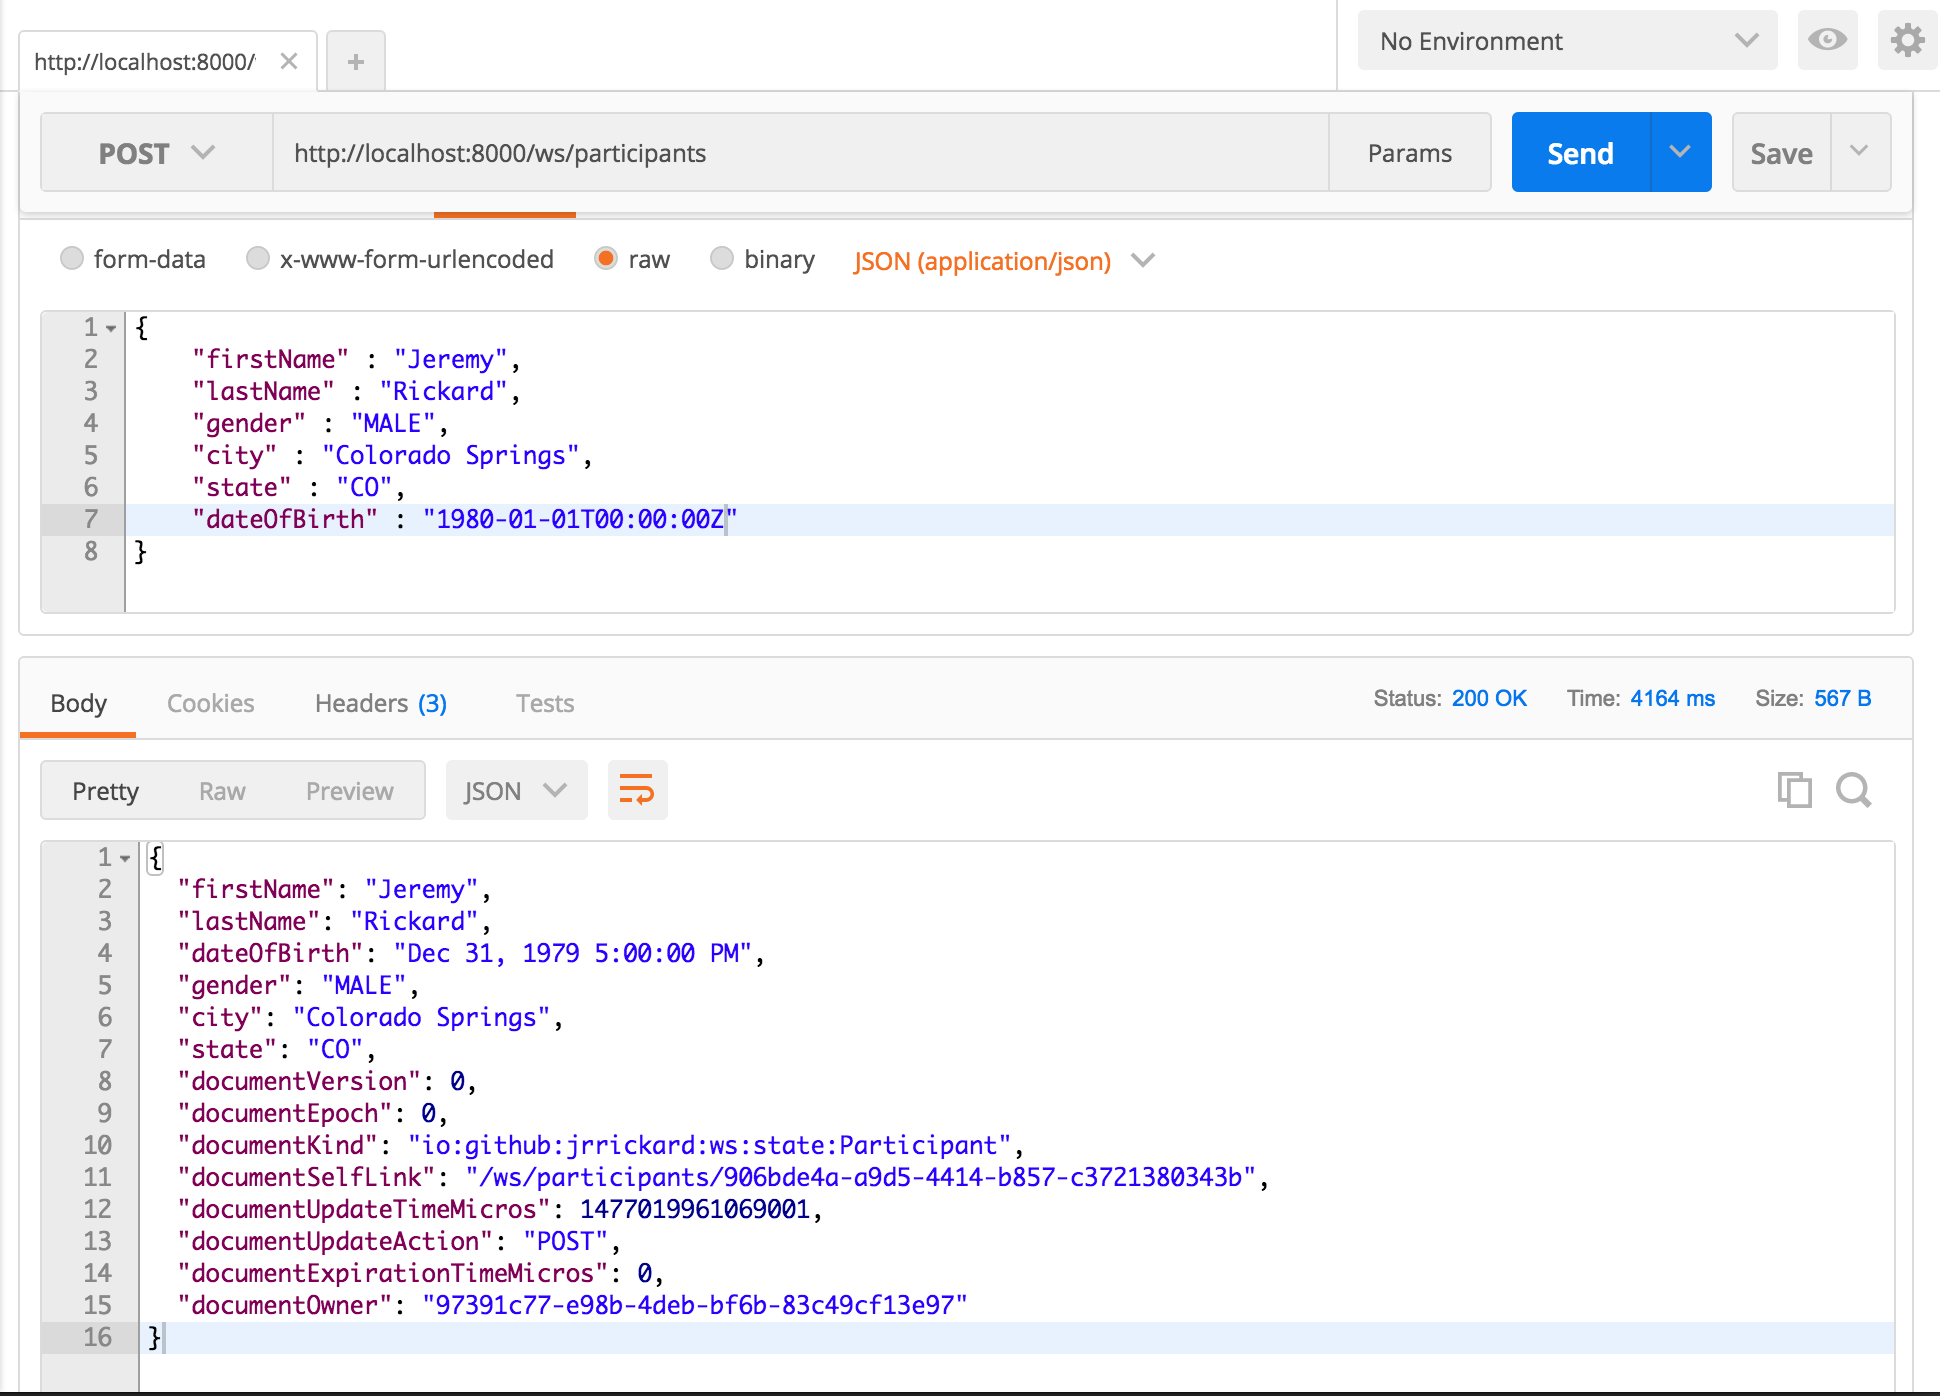Click documentKind value in response

coord(709,1145)
